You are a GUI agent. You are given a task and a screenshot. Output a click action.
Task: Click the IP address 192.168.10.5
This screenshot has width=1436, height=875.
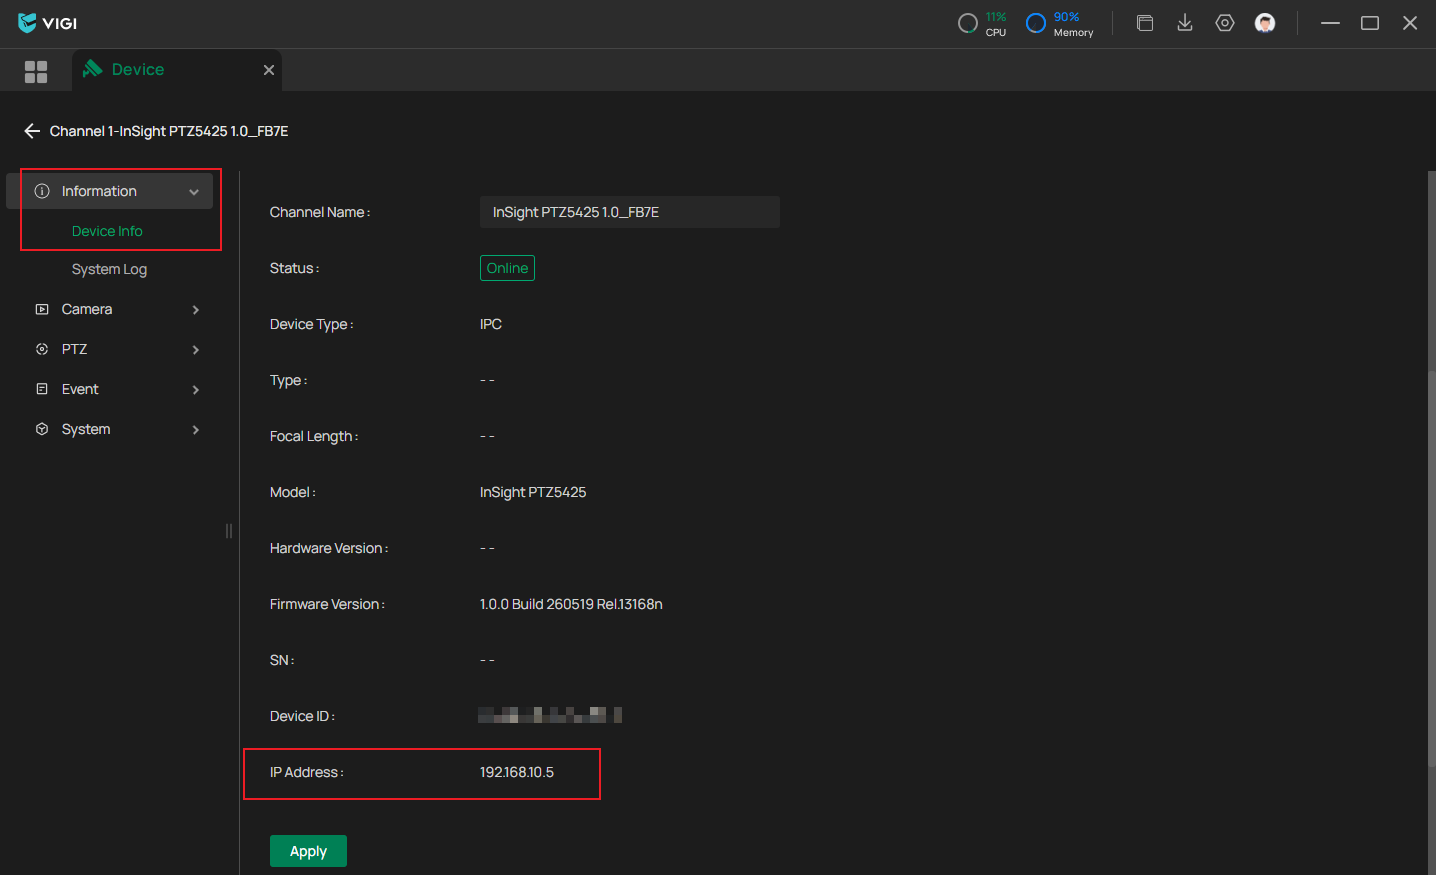click(517, 772)
